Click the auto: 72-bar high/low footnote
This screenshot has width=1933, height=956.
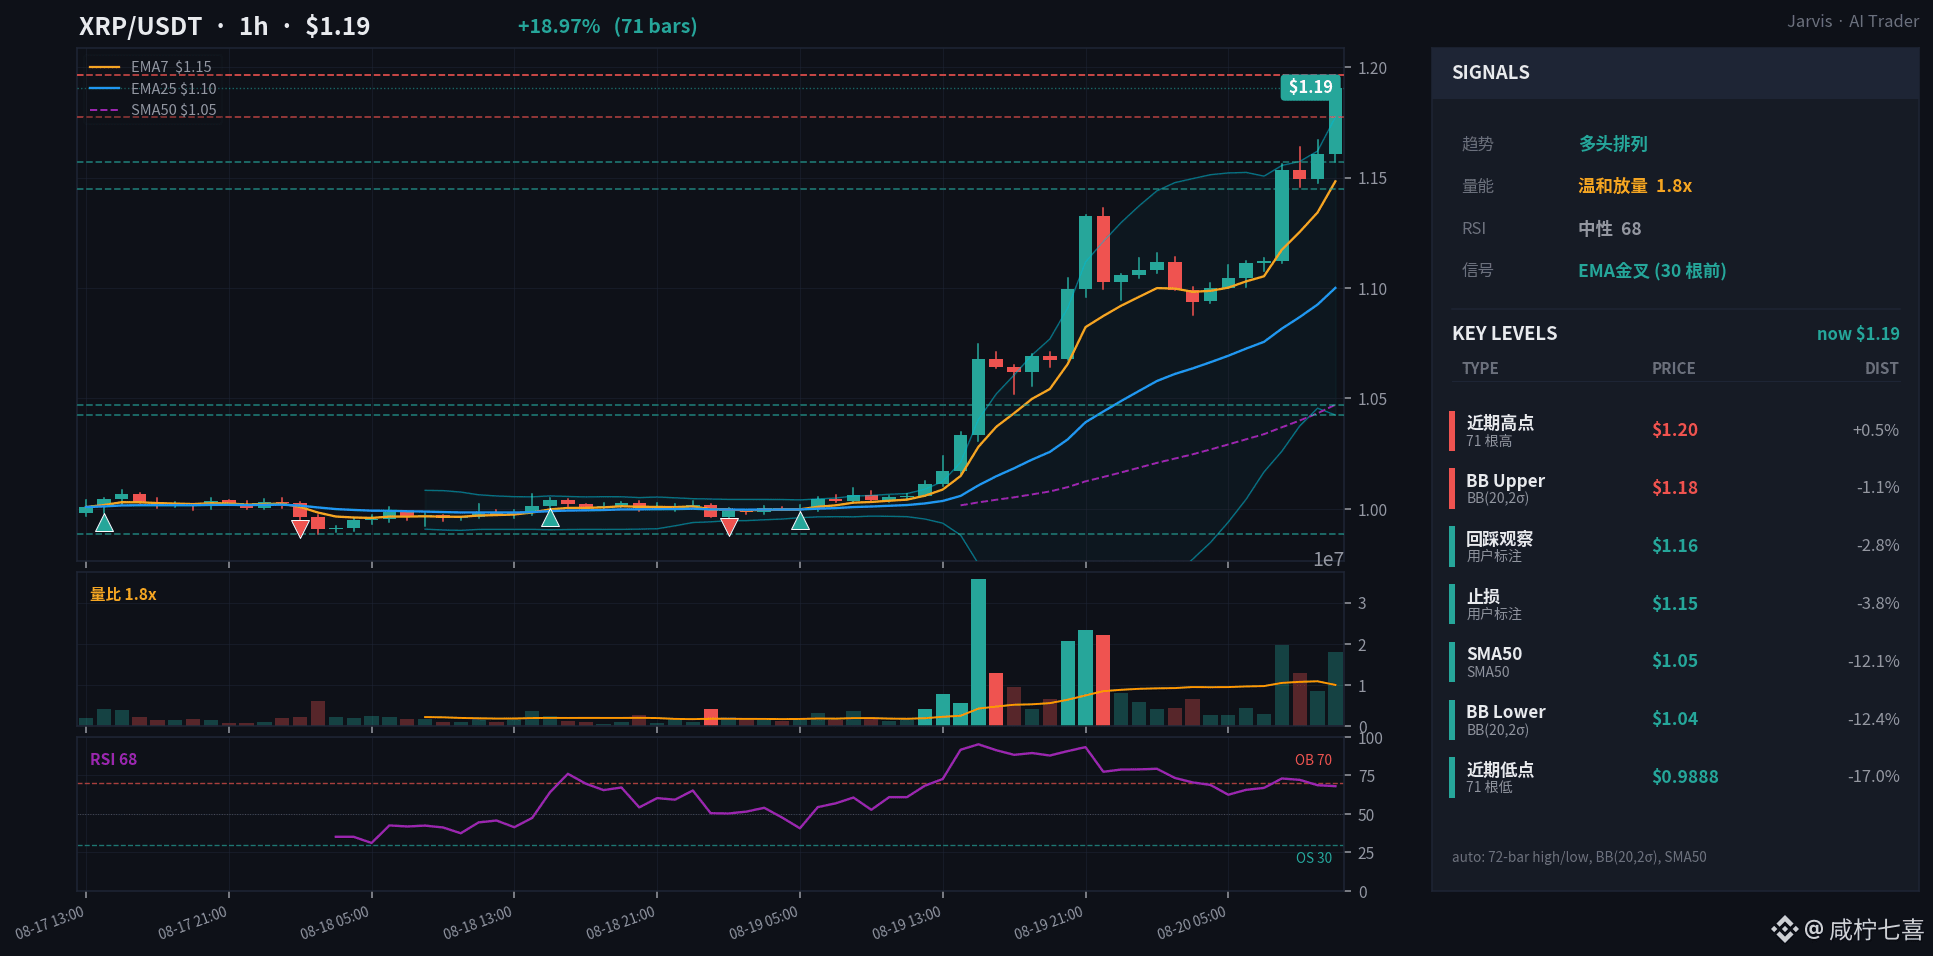[1579, 857]
